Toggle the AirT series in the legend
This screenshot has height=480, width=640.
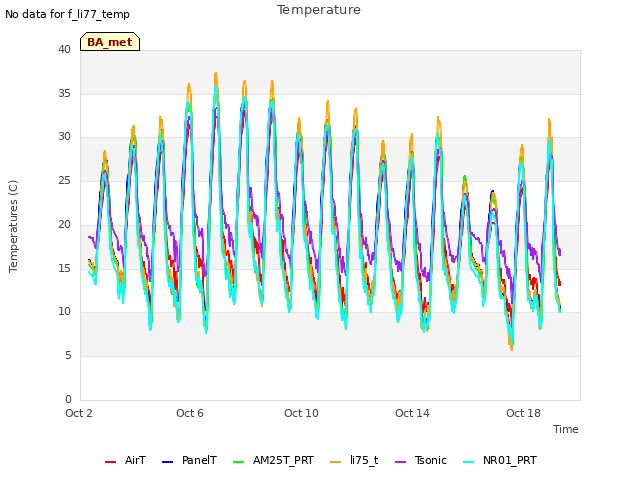coord(125,460)
